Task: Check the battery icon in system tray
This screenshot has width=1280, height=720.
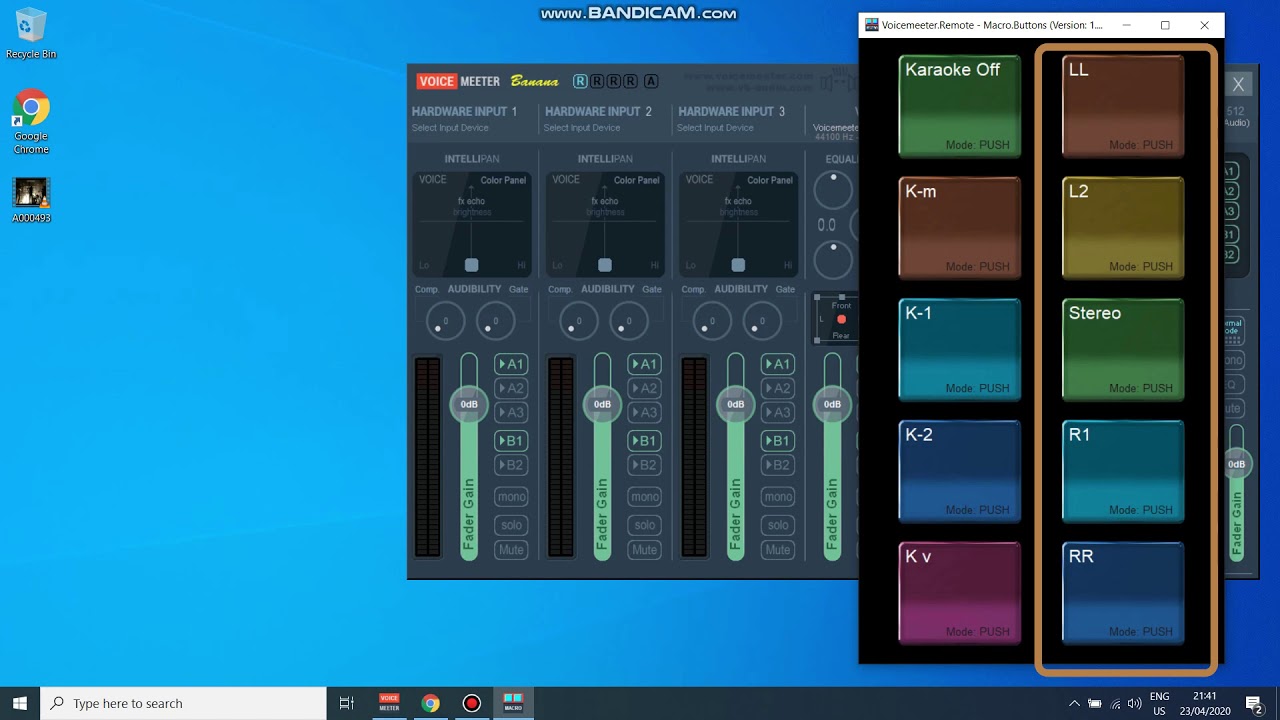Action: tap(1095, 703)
